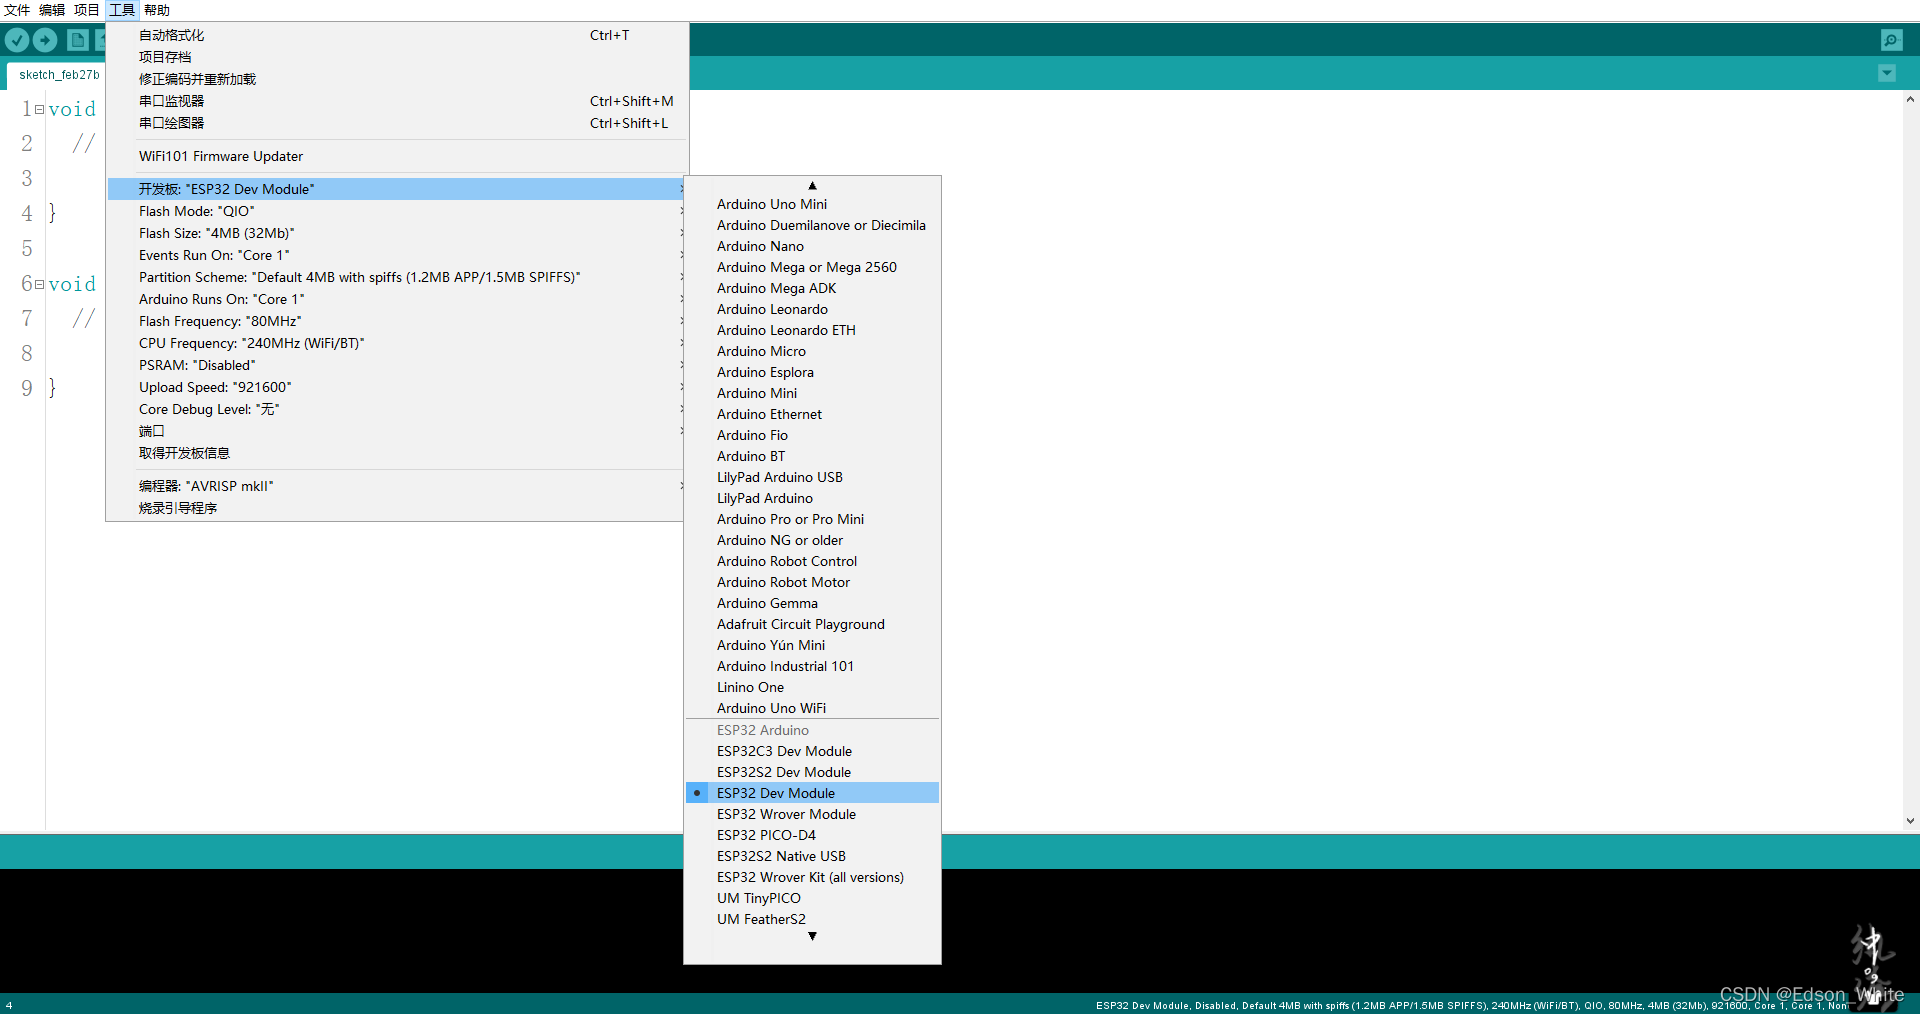Collapse the code fold on line 1
Image resolution: width=1920 pixels, height=1014 pixels.
[x=39, y=109]
